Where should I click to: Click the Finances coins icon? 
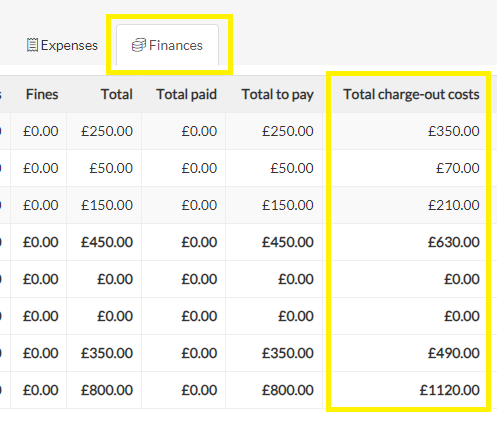[139, 45]
